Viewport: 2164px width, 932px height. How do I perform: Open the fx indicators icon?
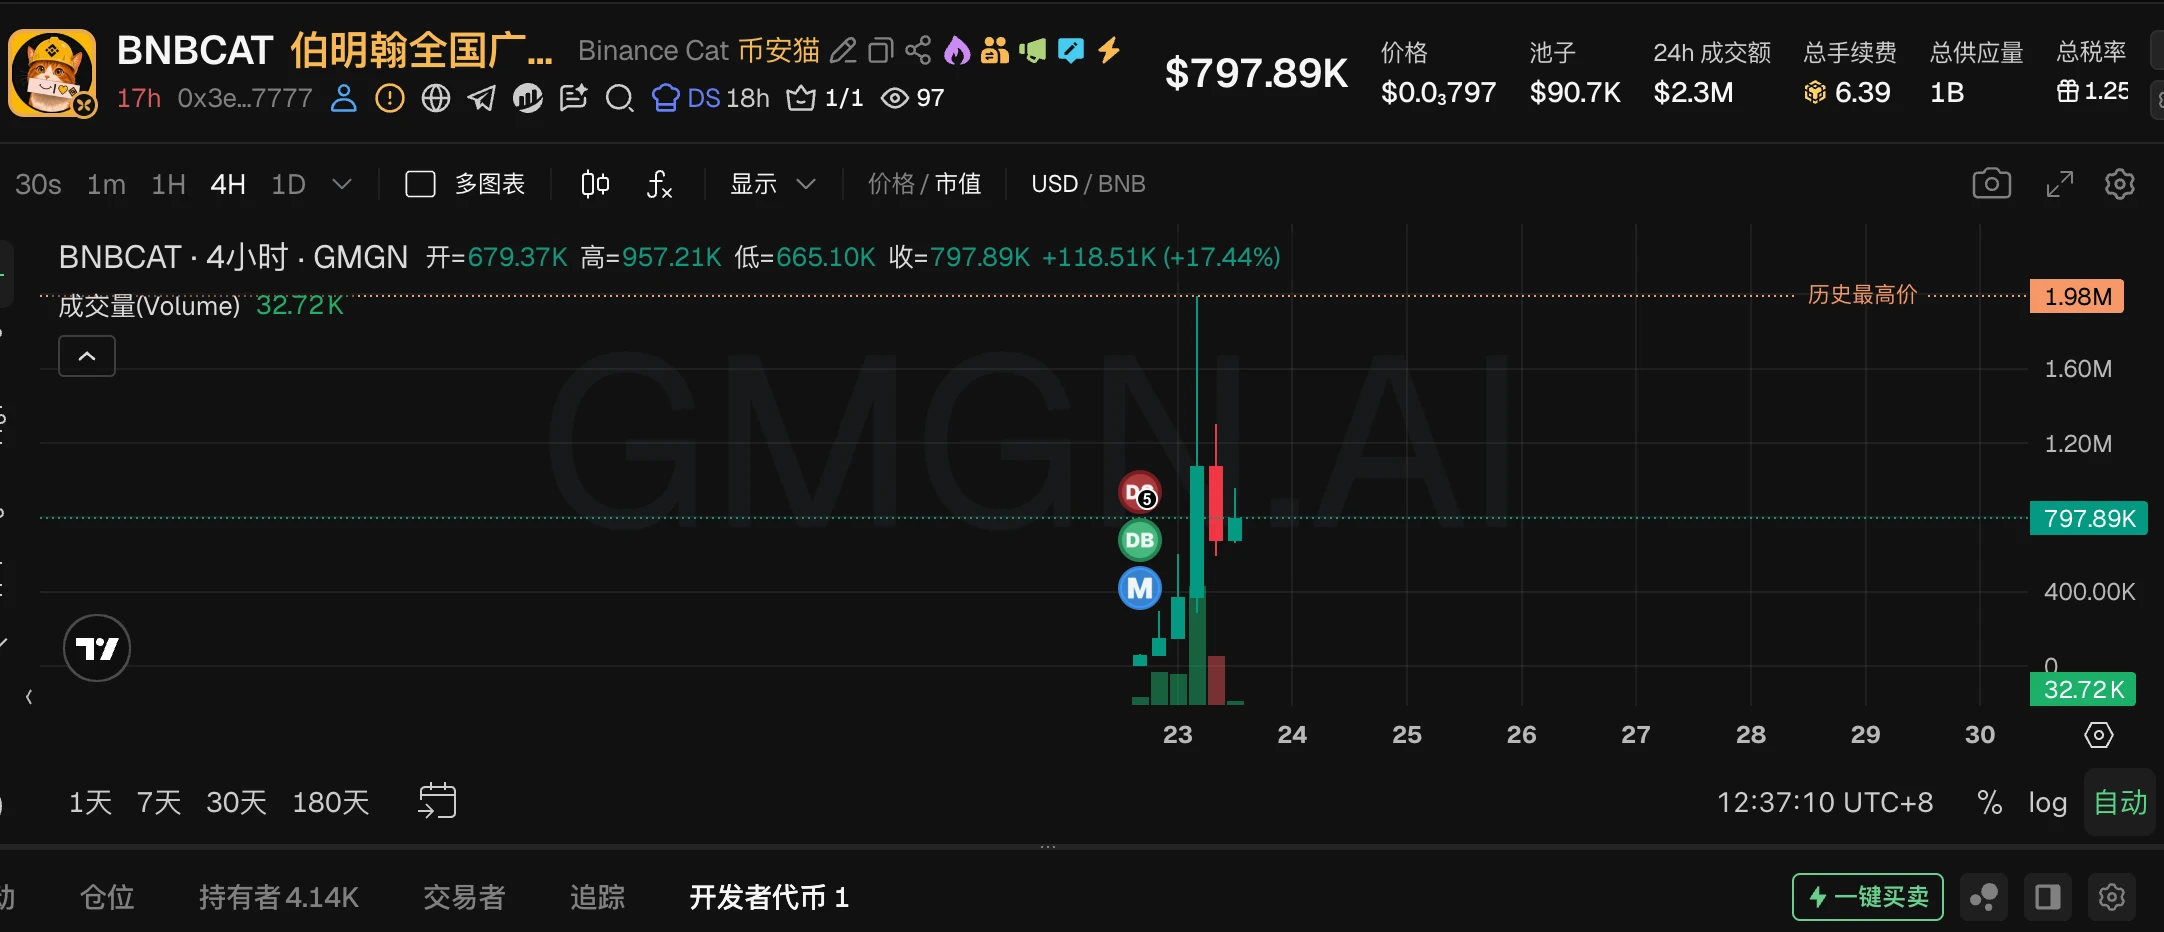coord(659,184)
